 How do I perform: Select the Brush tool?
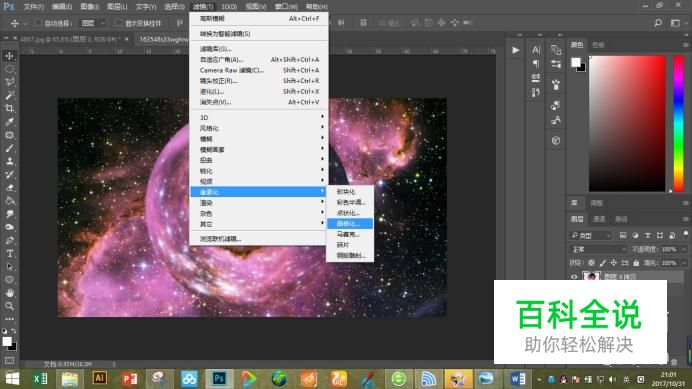[9, 148]
